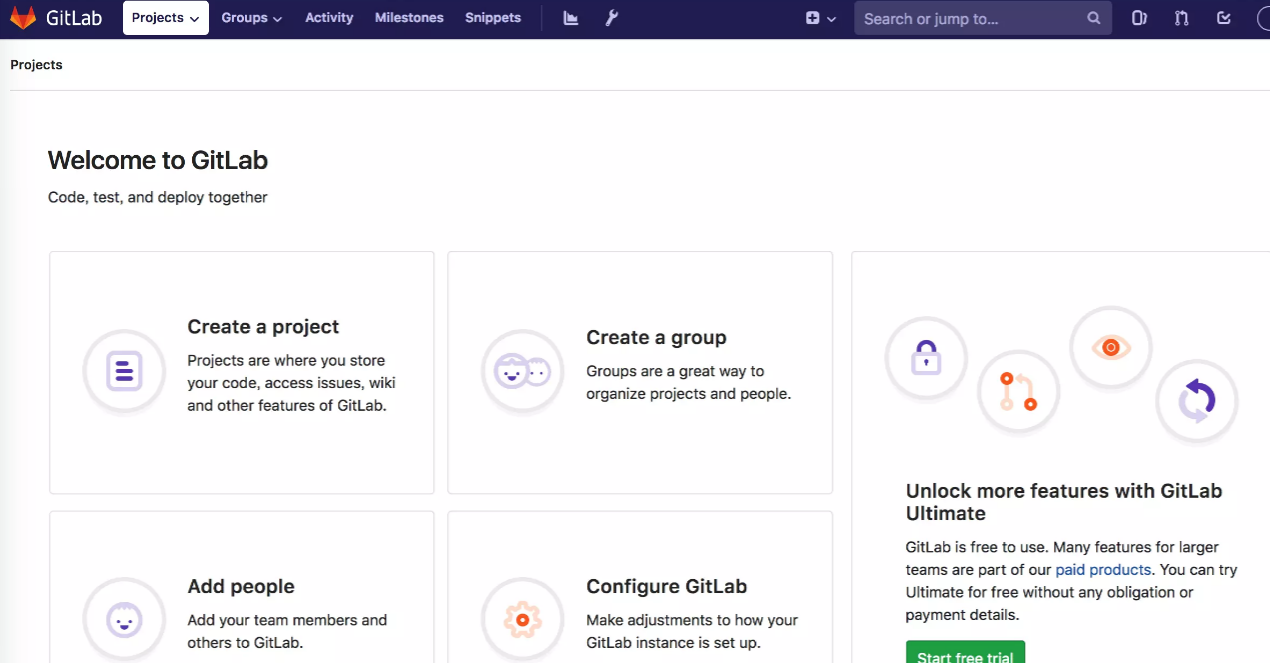Open the Projects dropdown menu
This screenshot has height=663, width=1270.
[166, 18]
